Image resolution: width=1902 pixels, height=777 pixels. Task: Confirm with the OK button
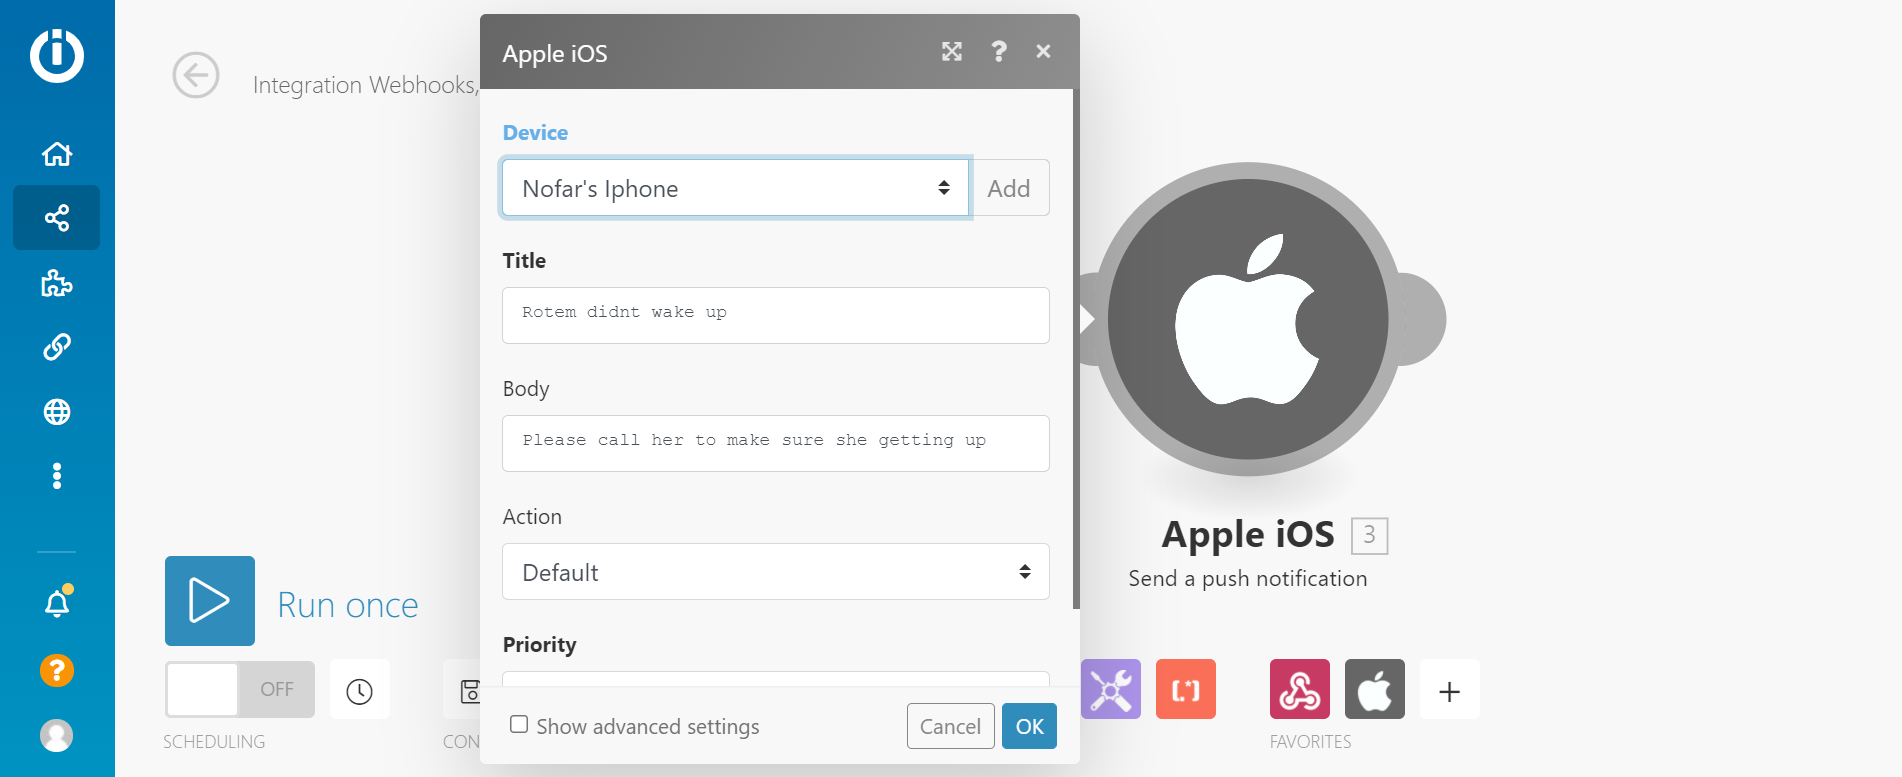tap(1030, 726)
